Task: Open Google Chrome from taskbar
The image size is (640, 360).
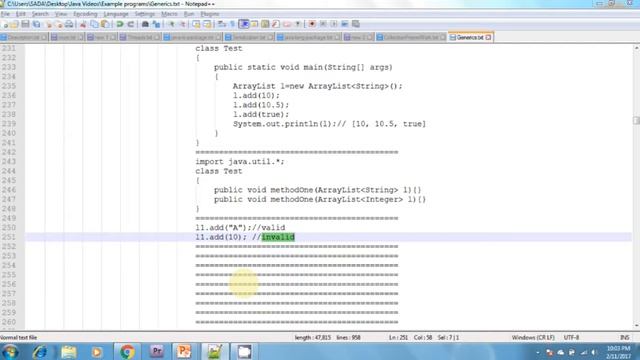Action: (127, 352)
